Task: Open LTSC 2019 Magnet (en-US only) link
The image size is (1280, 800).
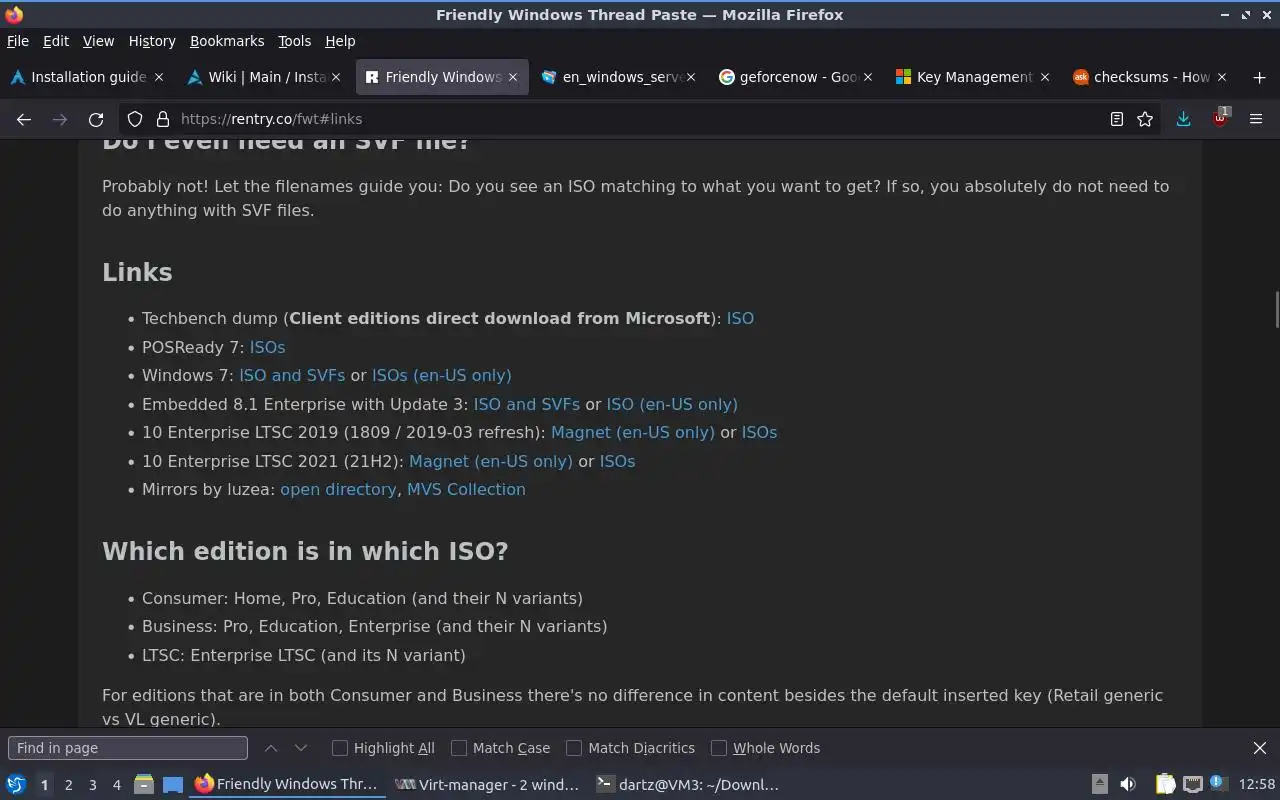Action: pos(633,432)
